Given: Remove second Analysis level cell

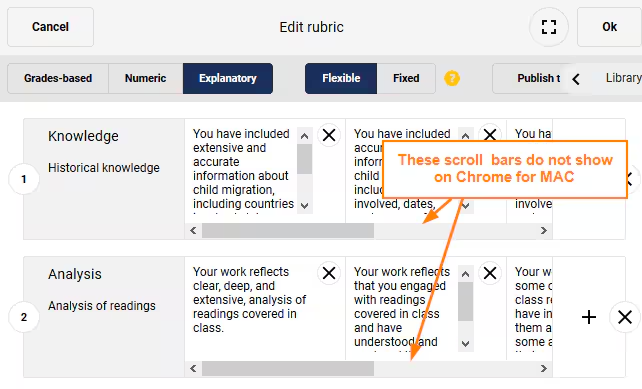Looking at the screenshot, I should [490, 273].
